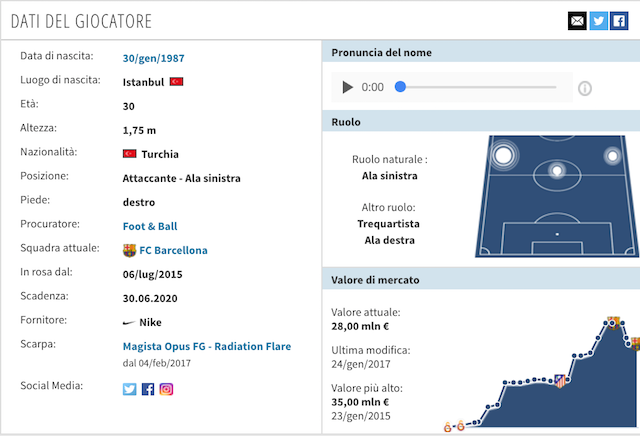Click the Nike swoosh logo

[129, 323]
